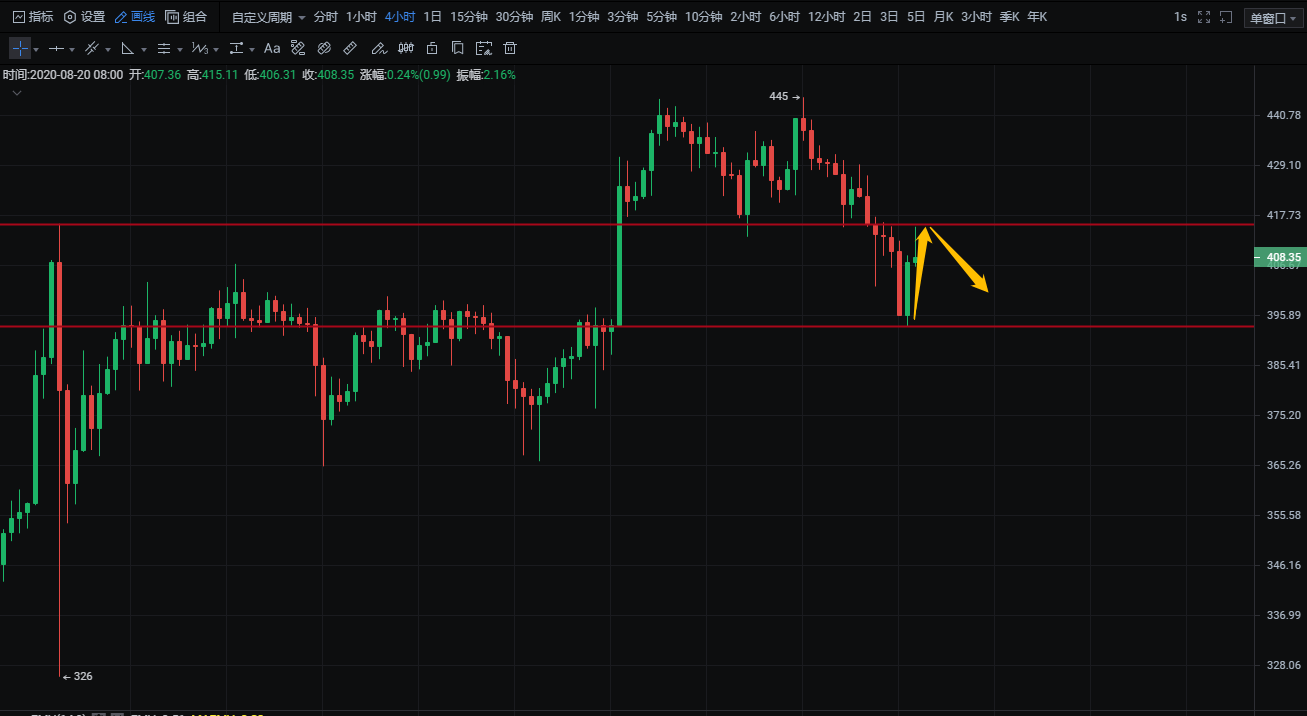1307x716 pixels.
Task: Select the upper red horizontal resistance line
Action: tap(300, 224)
